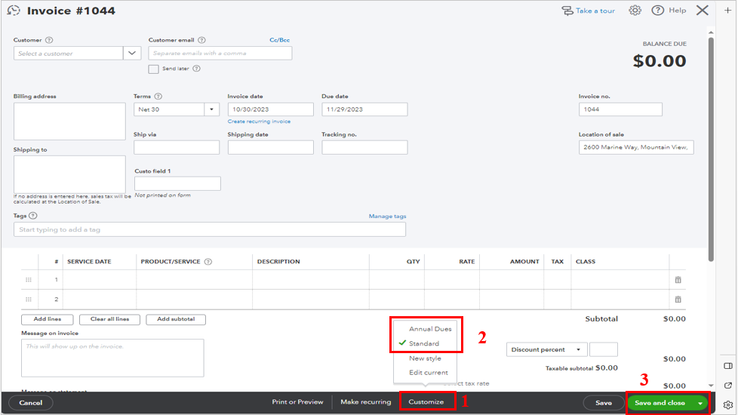Click the Shipping to text box
738x415 pixels.
[70, 174]
